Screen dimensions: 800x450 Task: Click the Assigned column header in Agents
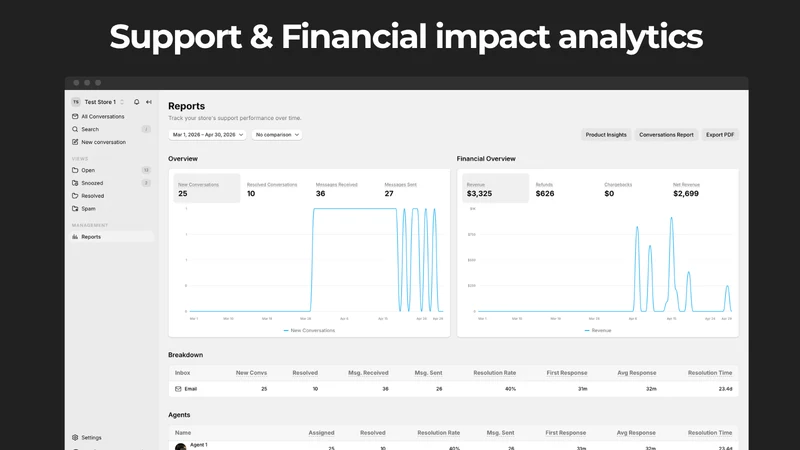point(321,433)
